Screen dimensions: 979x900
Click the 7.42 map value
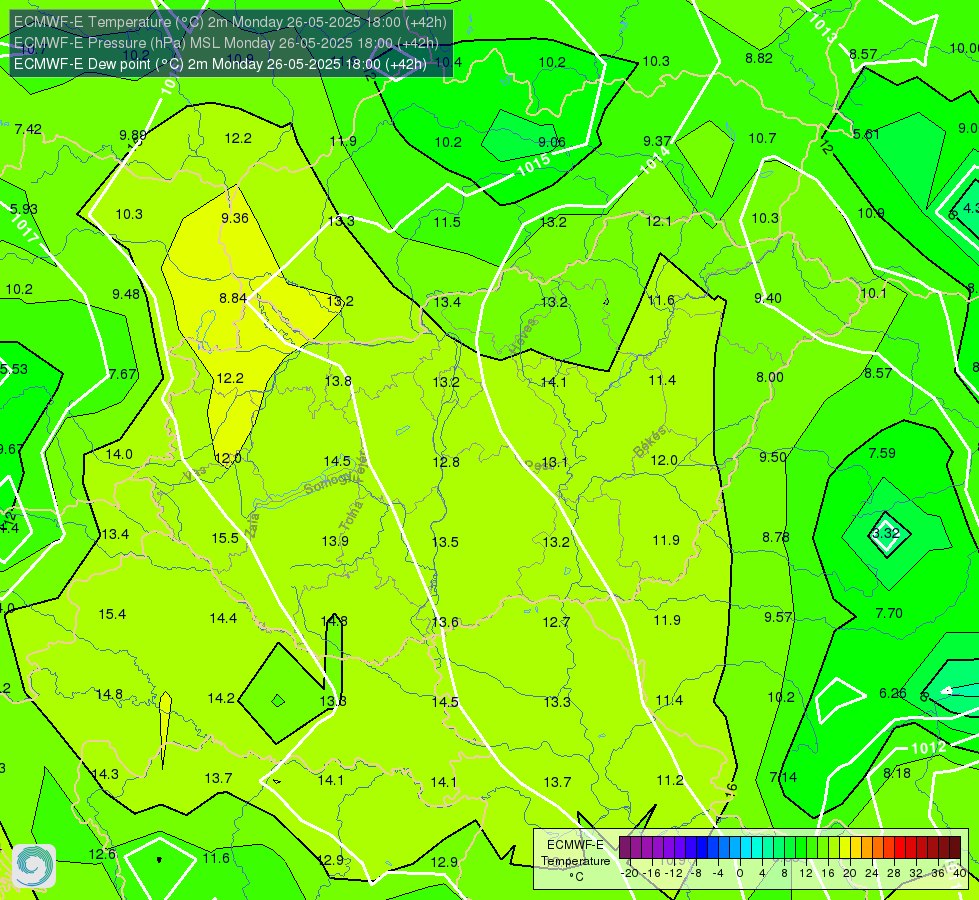pos(28,129)
